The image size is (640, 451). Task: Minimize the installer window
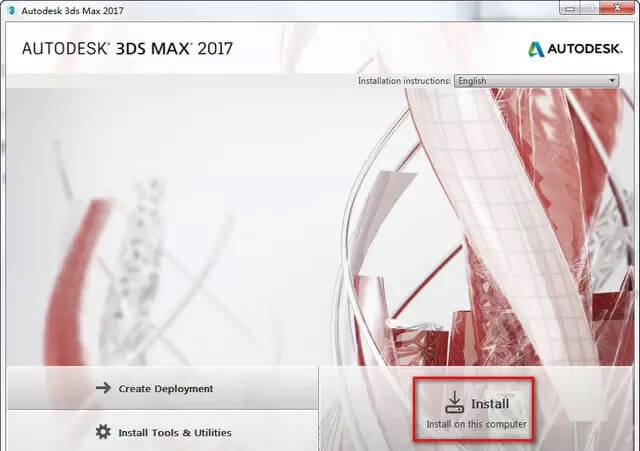click(x=570, y=7)
